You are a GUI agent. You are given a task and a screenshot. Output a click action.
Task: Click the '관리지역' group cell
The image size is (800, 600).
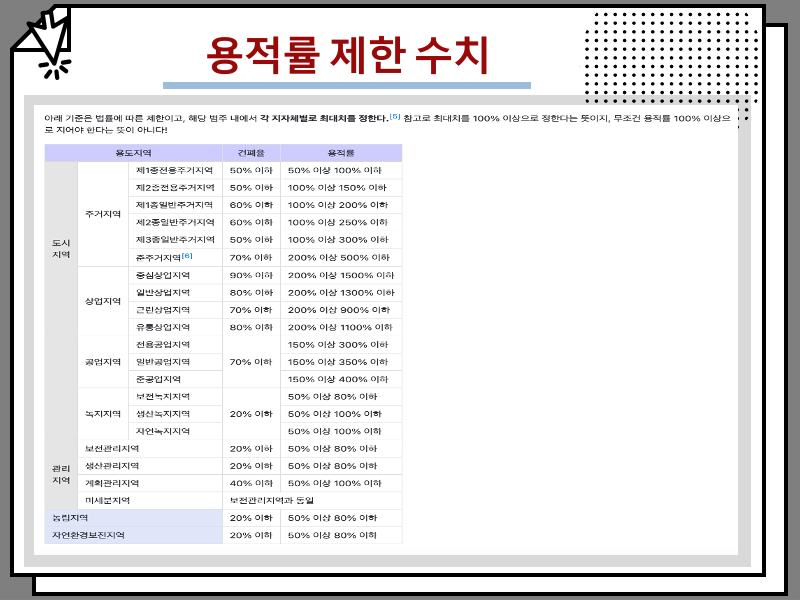click(x=61, y=474)
